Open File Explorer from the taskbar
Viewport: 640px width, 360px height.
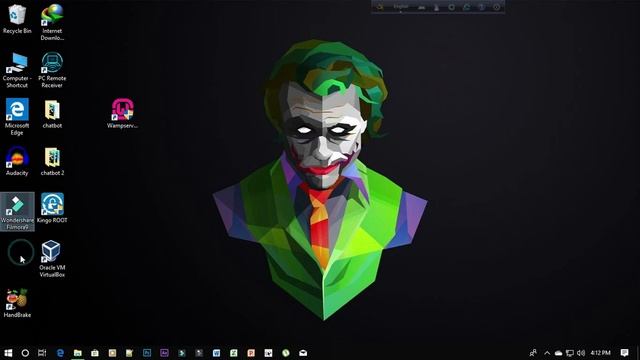click(x=78, y=353)
